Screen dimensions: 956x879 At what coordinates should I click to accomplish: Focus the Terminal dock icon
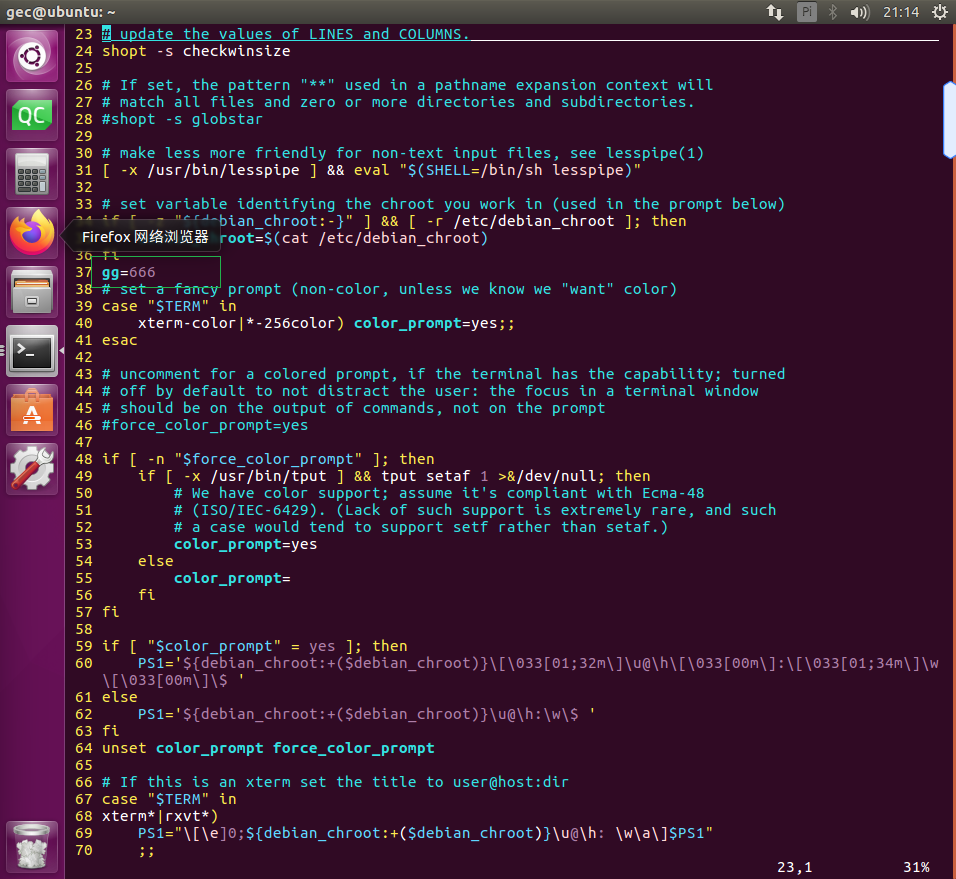32,351
